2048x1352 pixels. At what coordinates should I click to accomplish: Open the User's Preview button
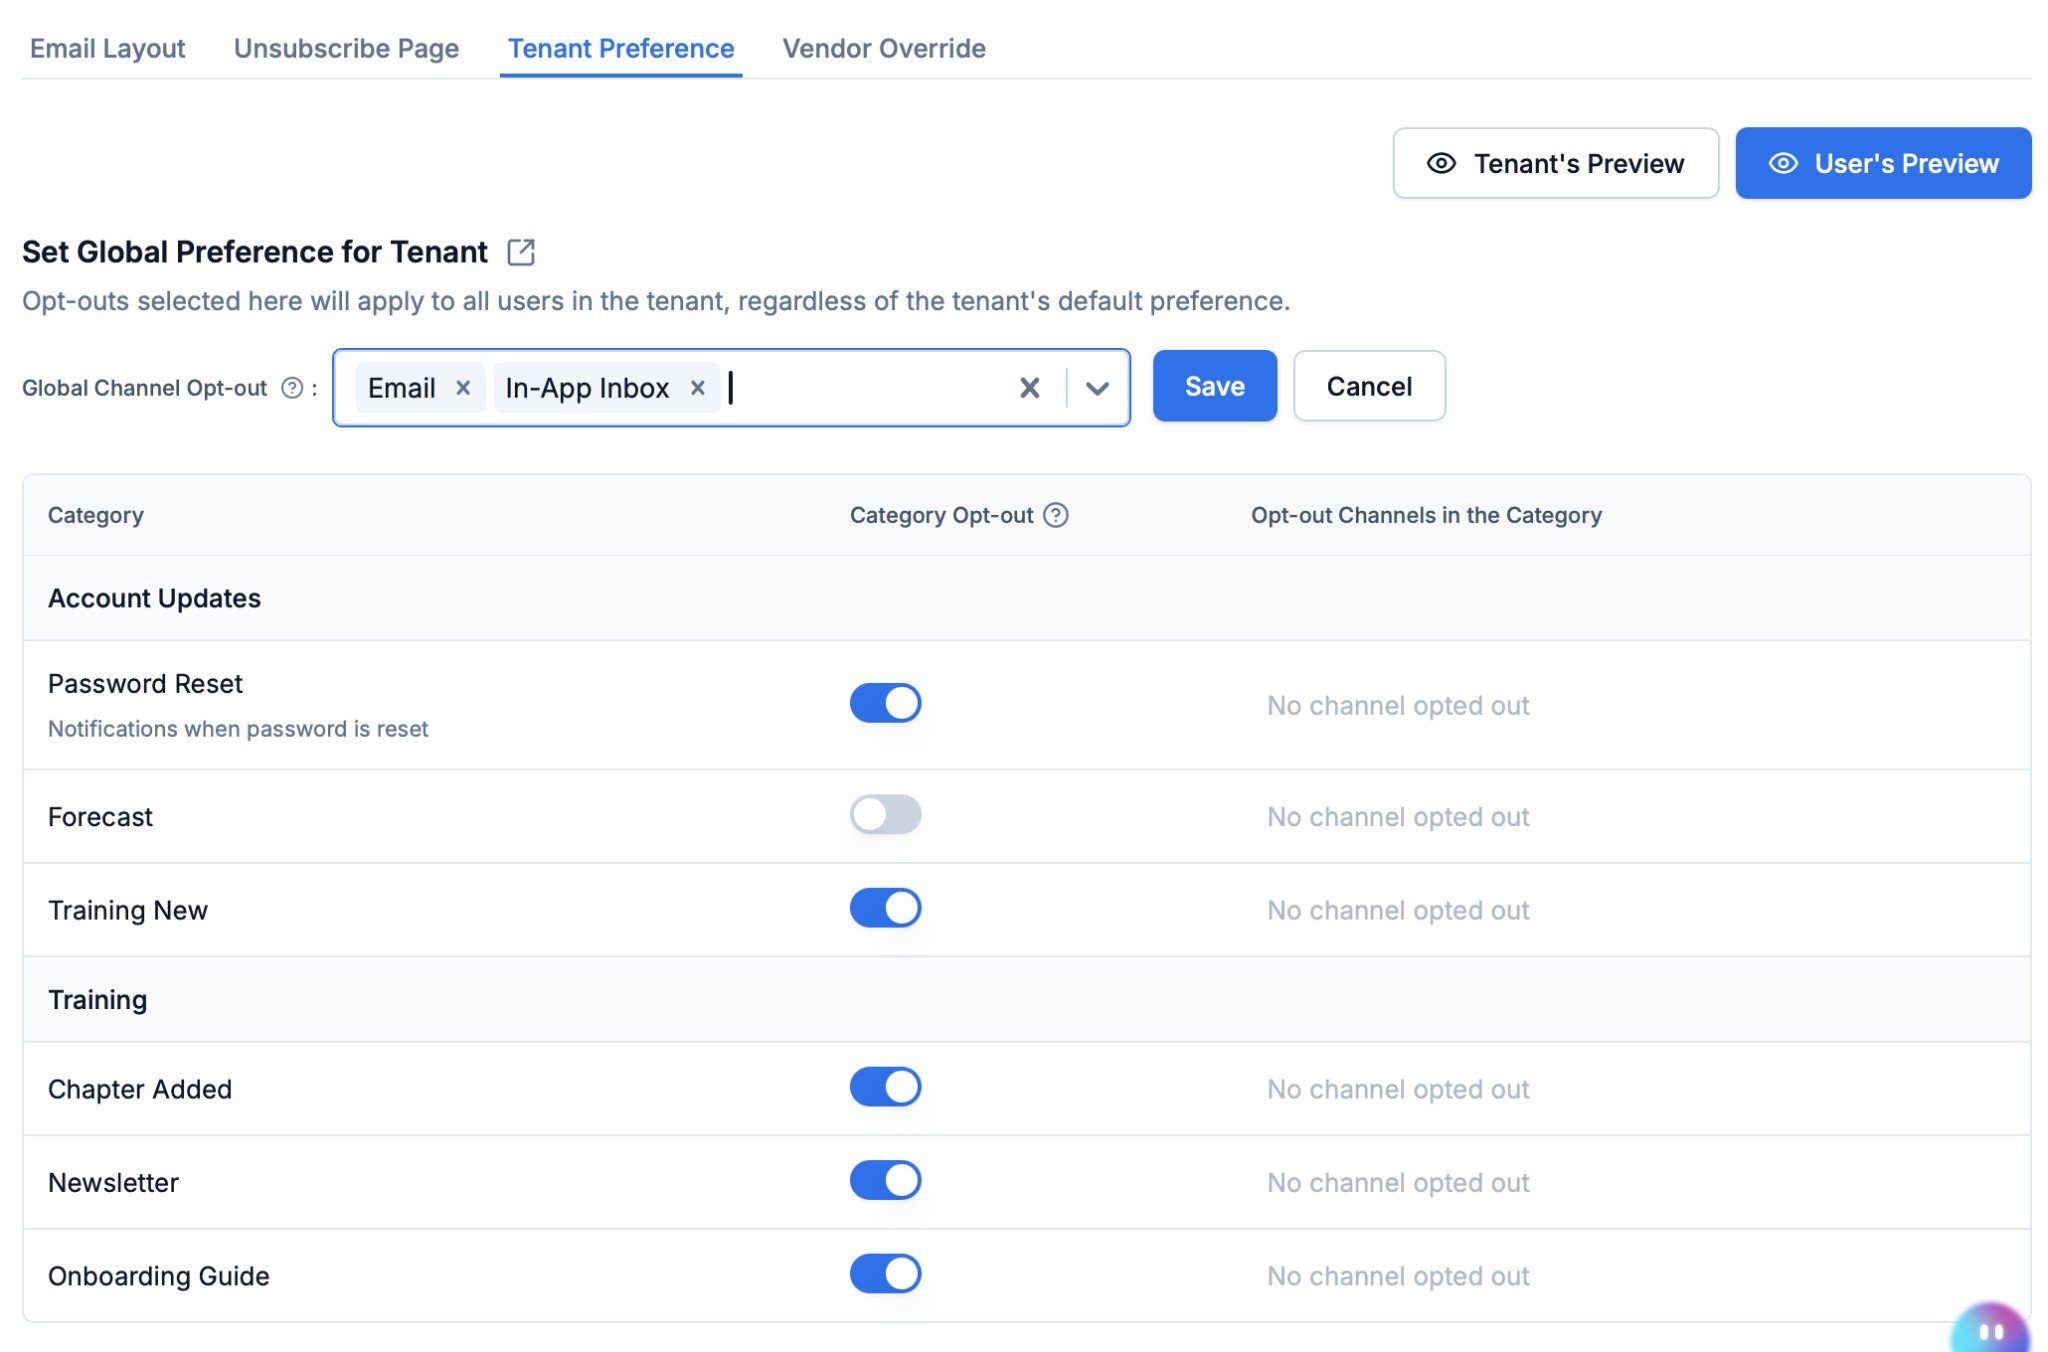(1883, 163)
